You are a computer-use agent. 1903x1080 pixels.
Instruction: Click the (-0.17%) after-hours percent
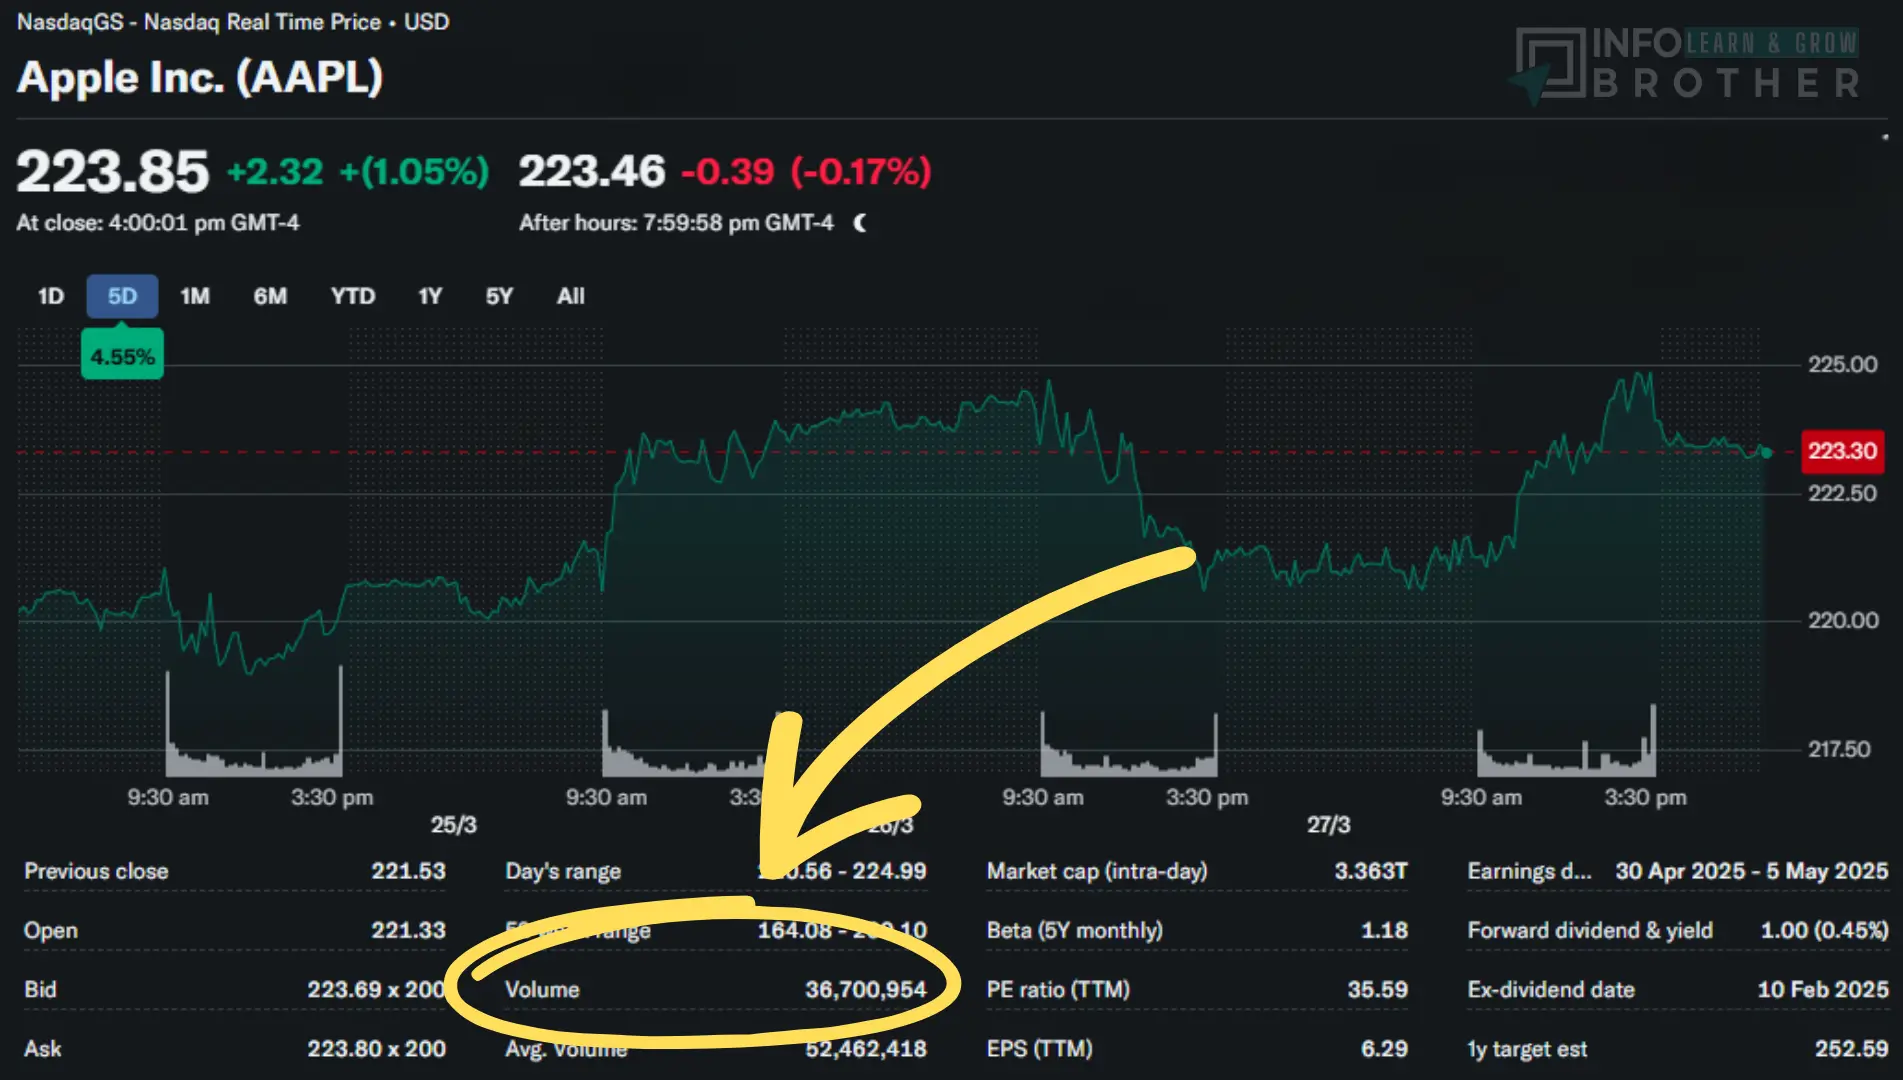(861, 172)
